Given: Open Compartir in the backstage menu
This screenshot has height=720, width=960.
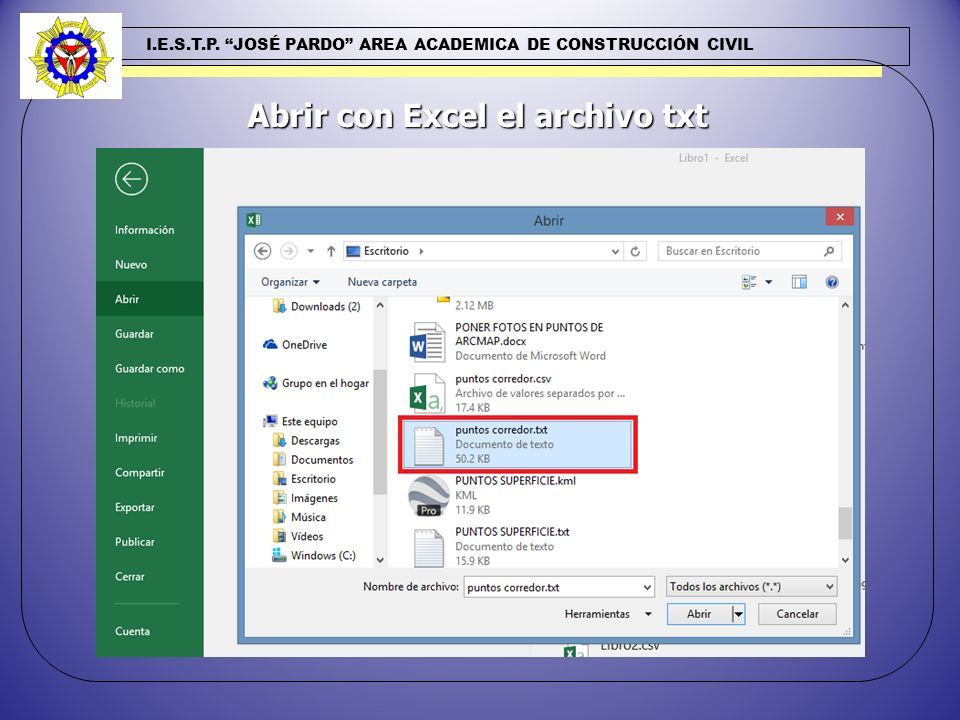Looking at the screenshot, I should (x=140, y=473).
